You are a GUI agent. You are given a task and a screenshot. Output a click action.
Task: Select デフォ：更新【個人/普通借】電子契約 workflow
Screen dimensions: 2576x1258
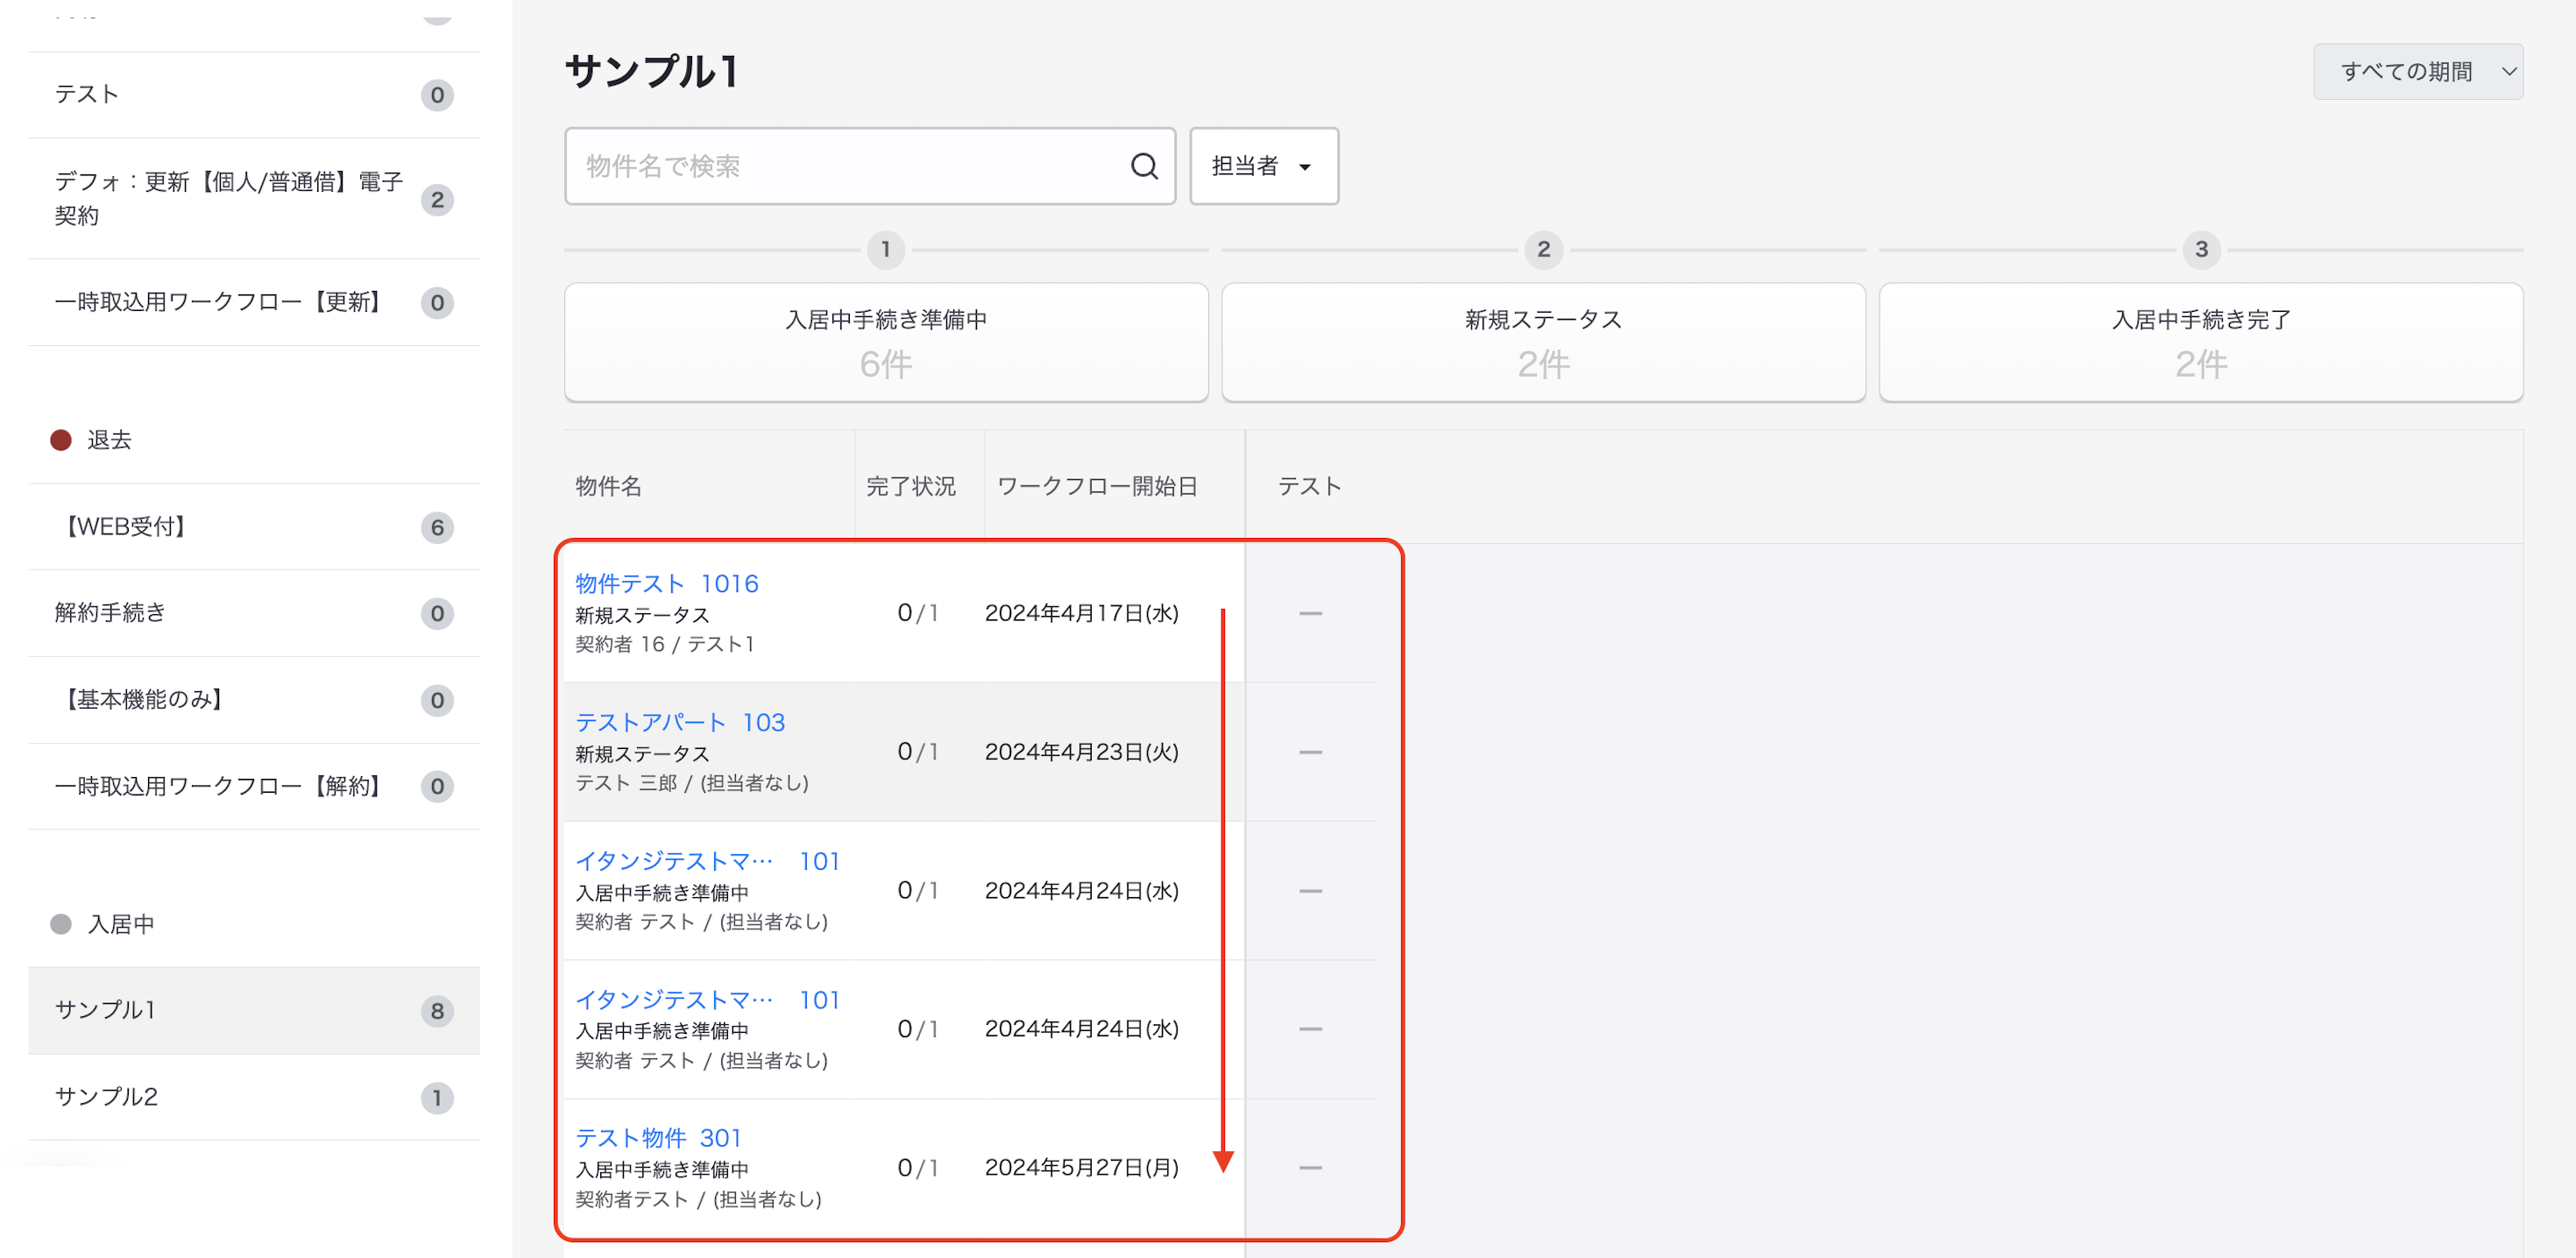click(254, 199)
